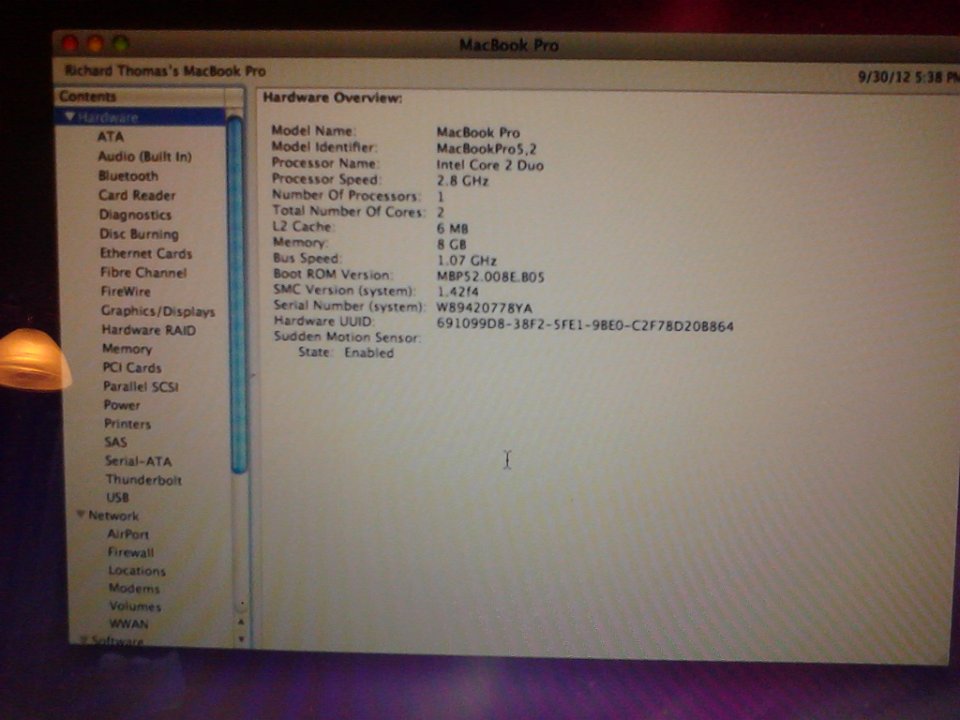
Task: Select Printers in the sidebar
Action: point(127,424)
